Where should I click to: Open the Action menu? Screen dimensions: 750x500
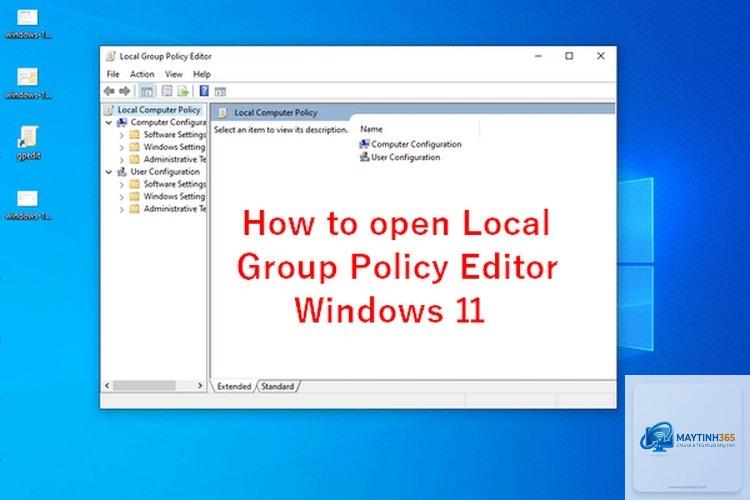tap(142, 74)
